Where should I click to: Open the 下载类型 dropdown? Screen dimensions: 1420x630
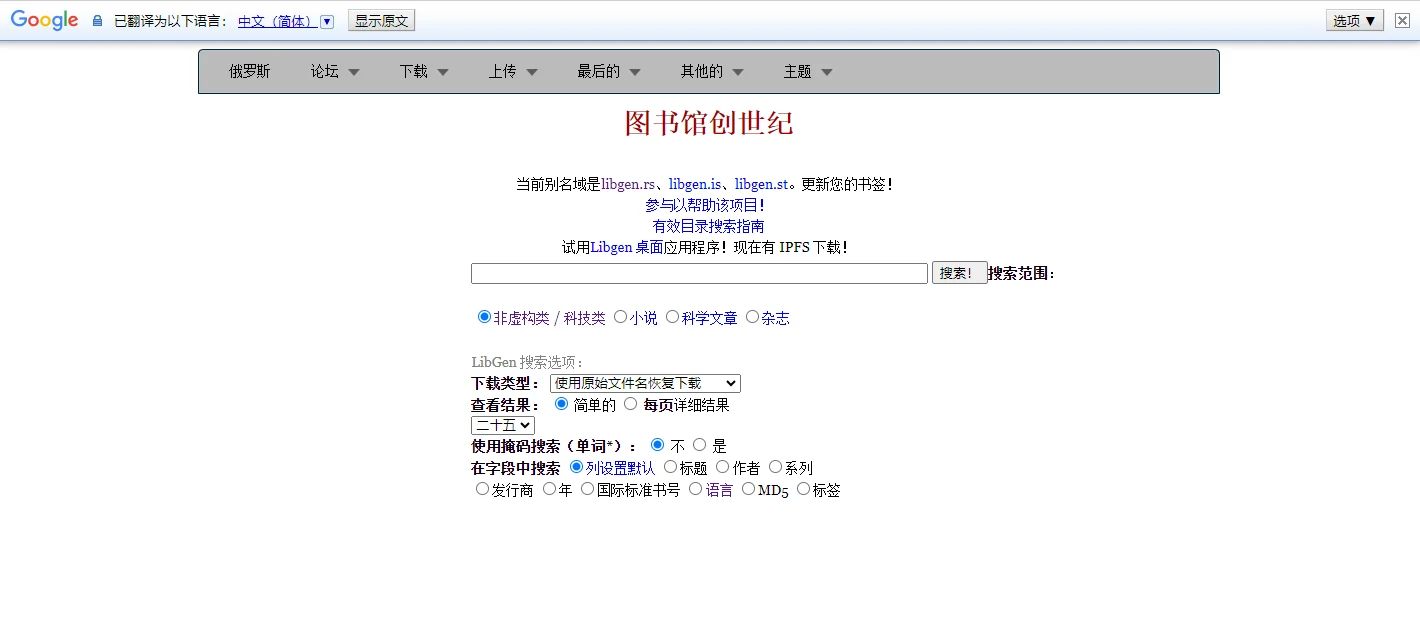click(645, 383)
